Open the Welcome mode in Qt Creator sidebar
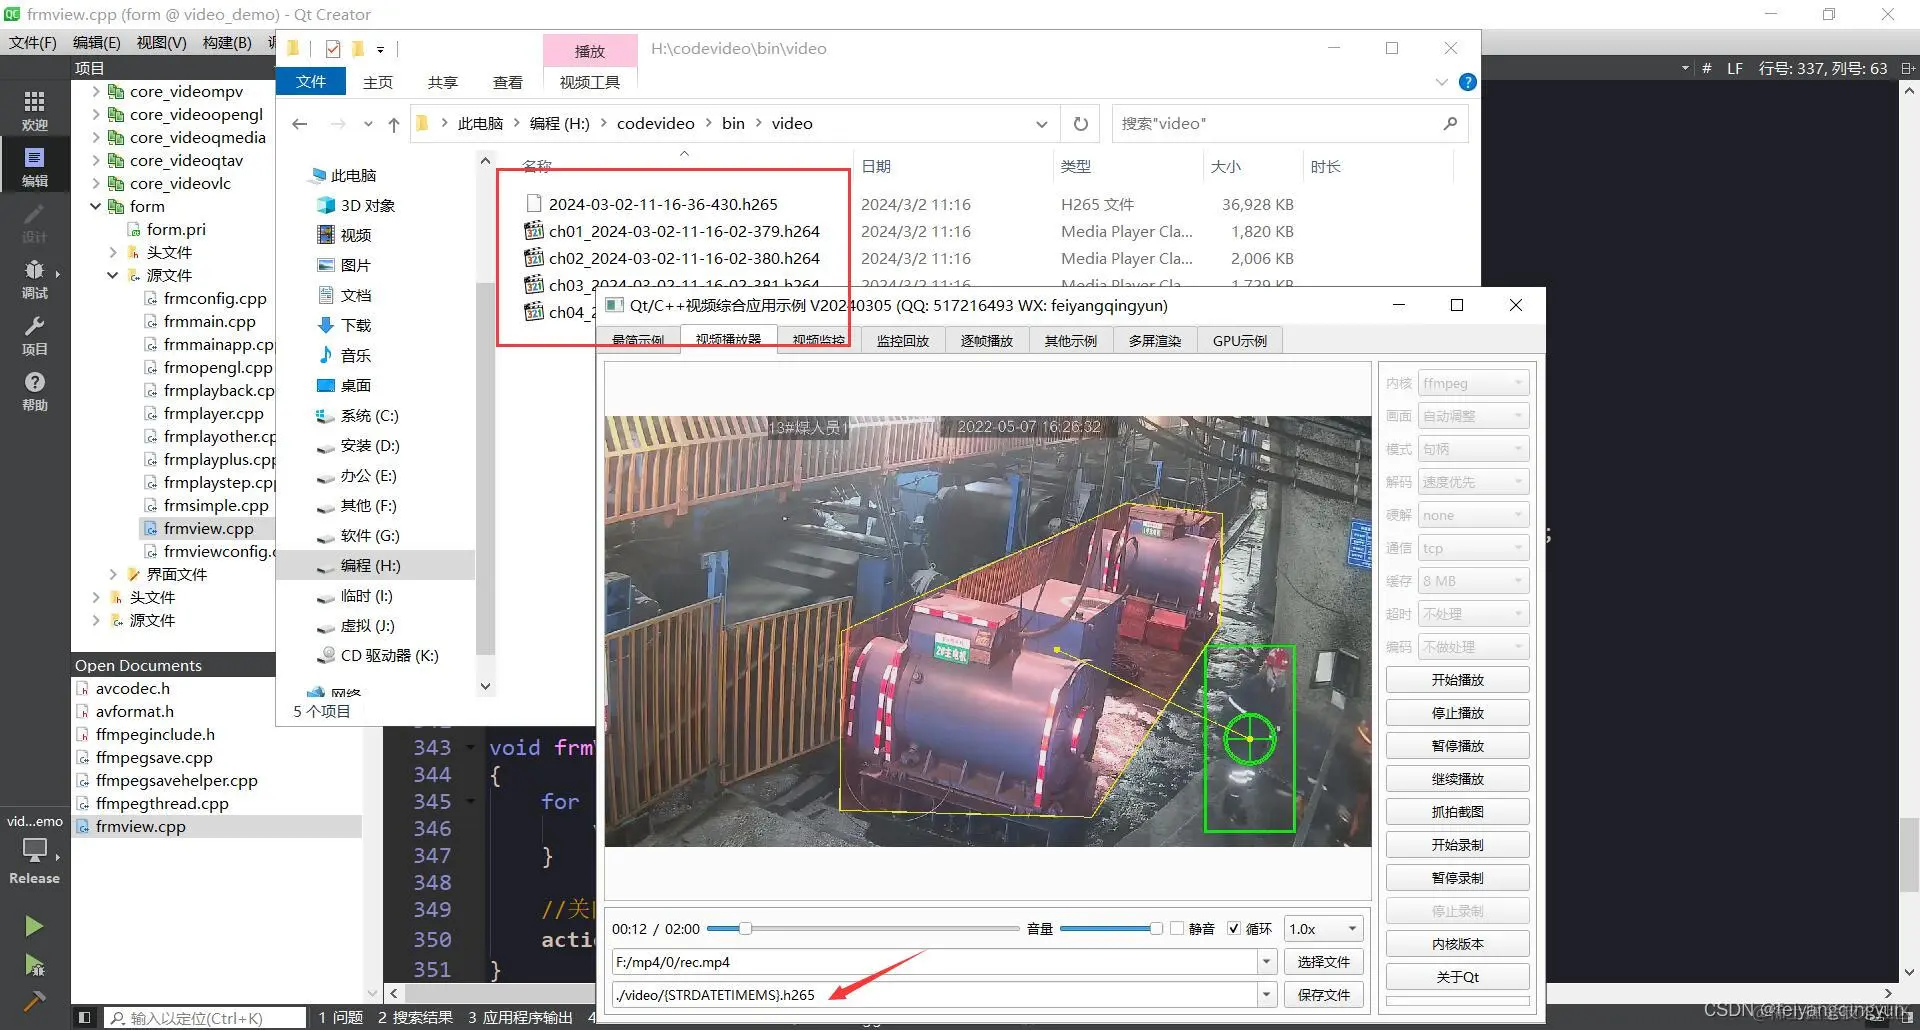Viewport: 1920px width, 1030px height. [34, 109]
